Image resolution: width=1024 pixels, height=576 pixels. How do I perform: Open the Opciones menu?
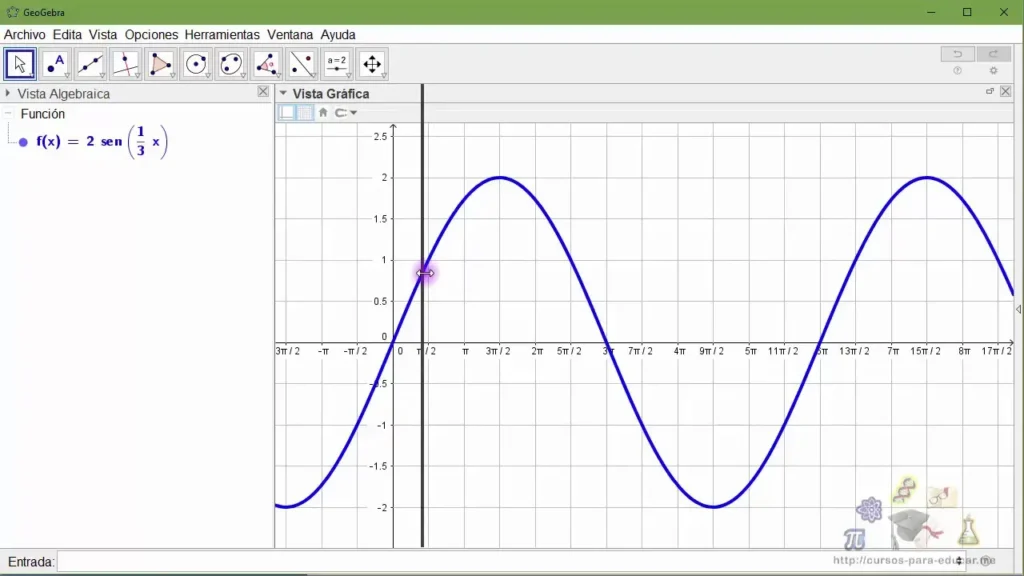151,34
